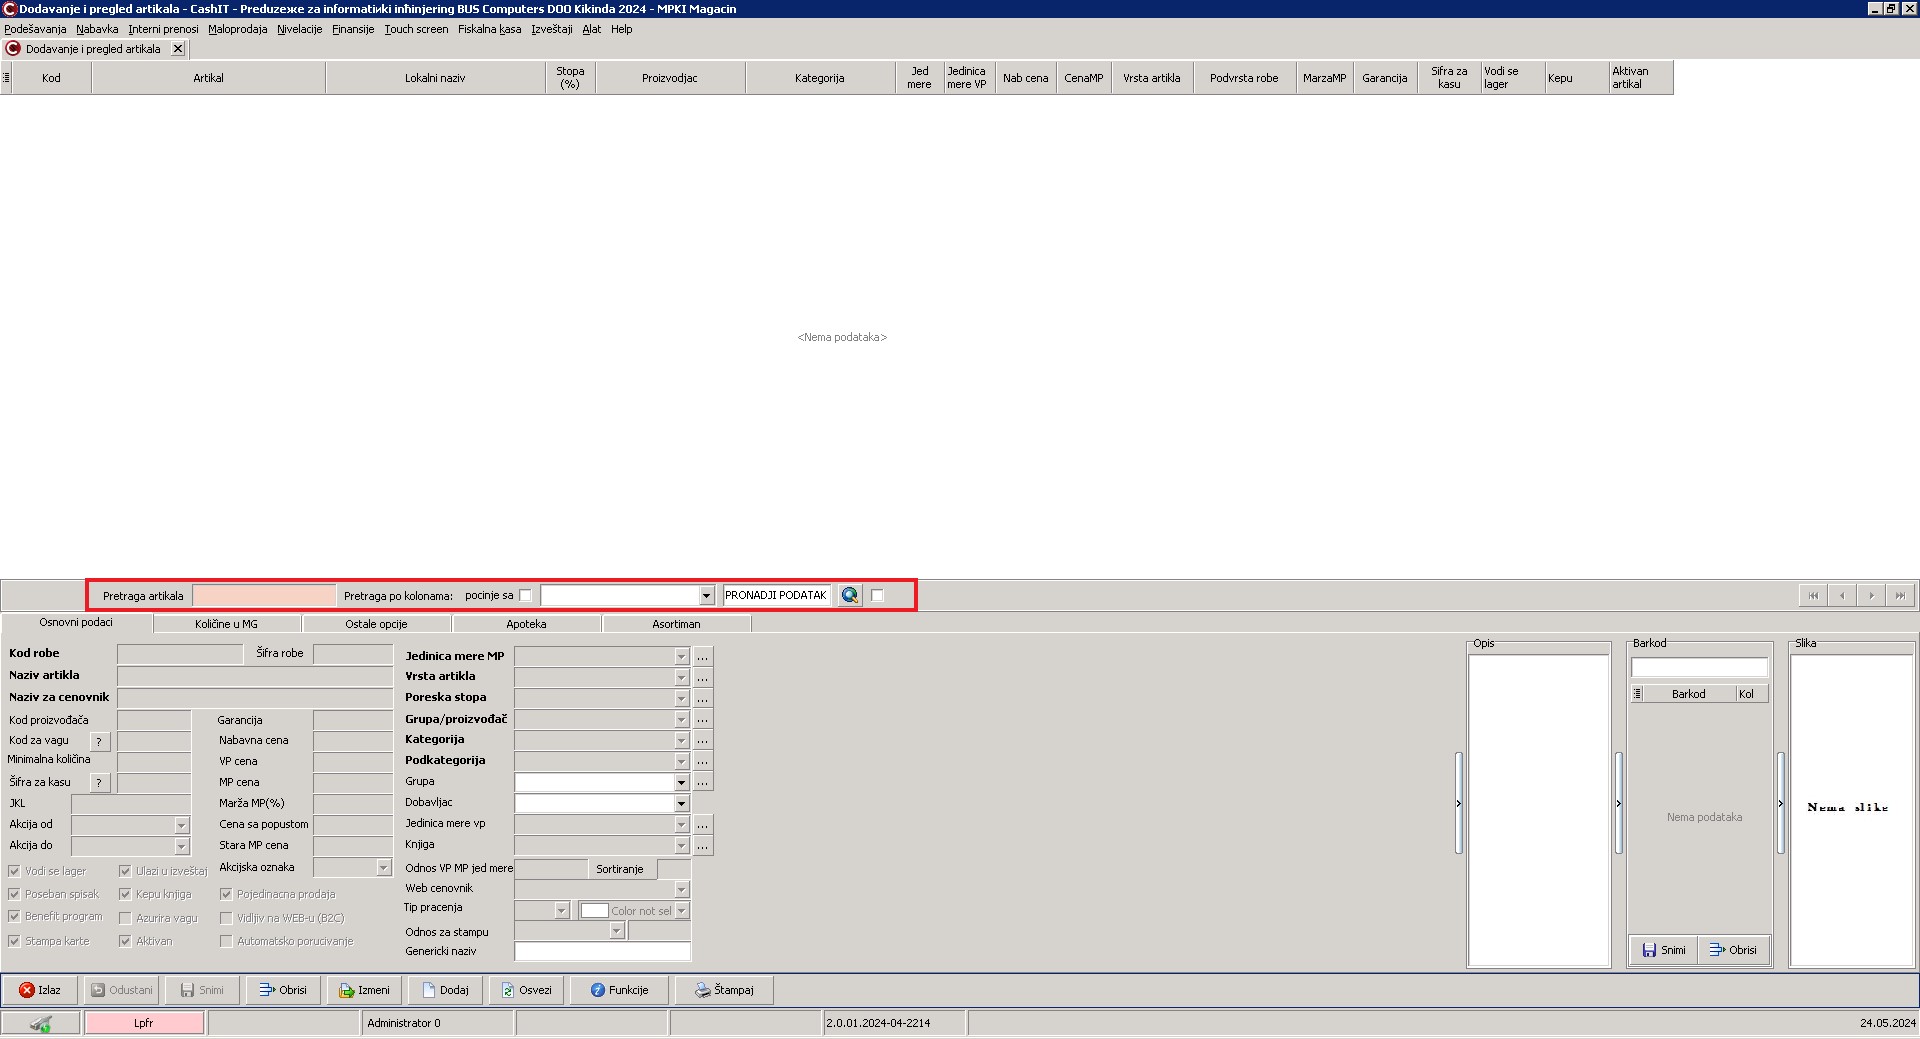
Task: Open the ellipsis lookup for Grupa
Action: click(x=703, y=783)
